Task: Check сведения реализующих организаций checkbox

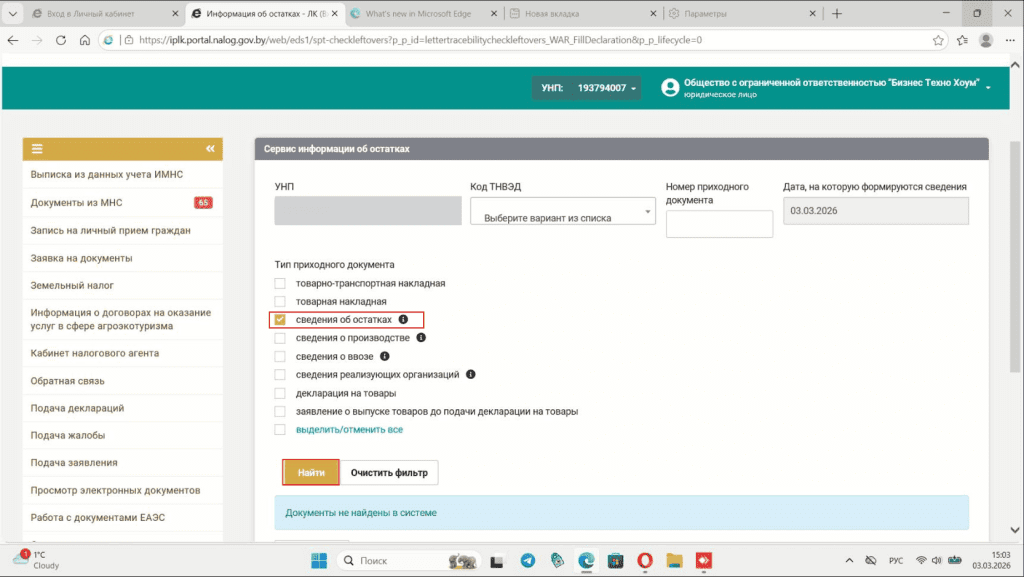Action: [x=280, y=375]
